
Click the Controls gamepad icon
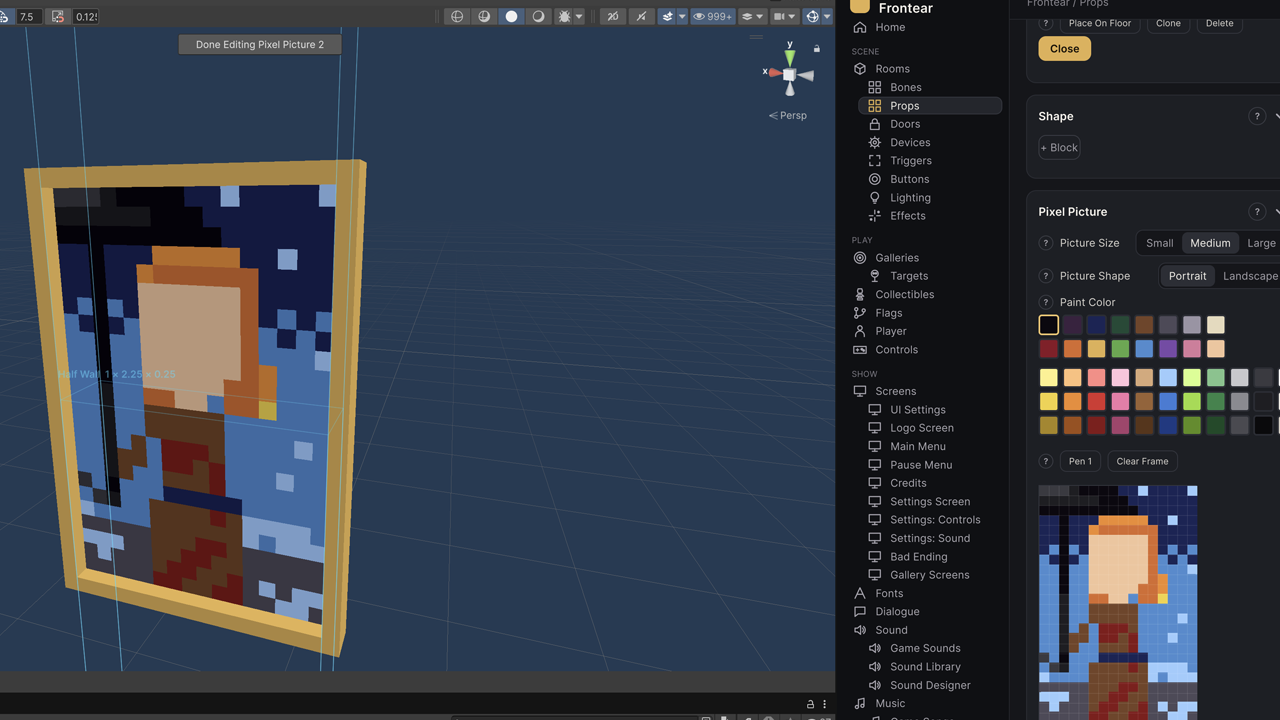click(860, 350)
